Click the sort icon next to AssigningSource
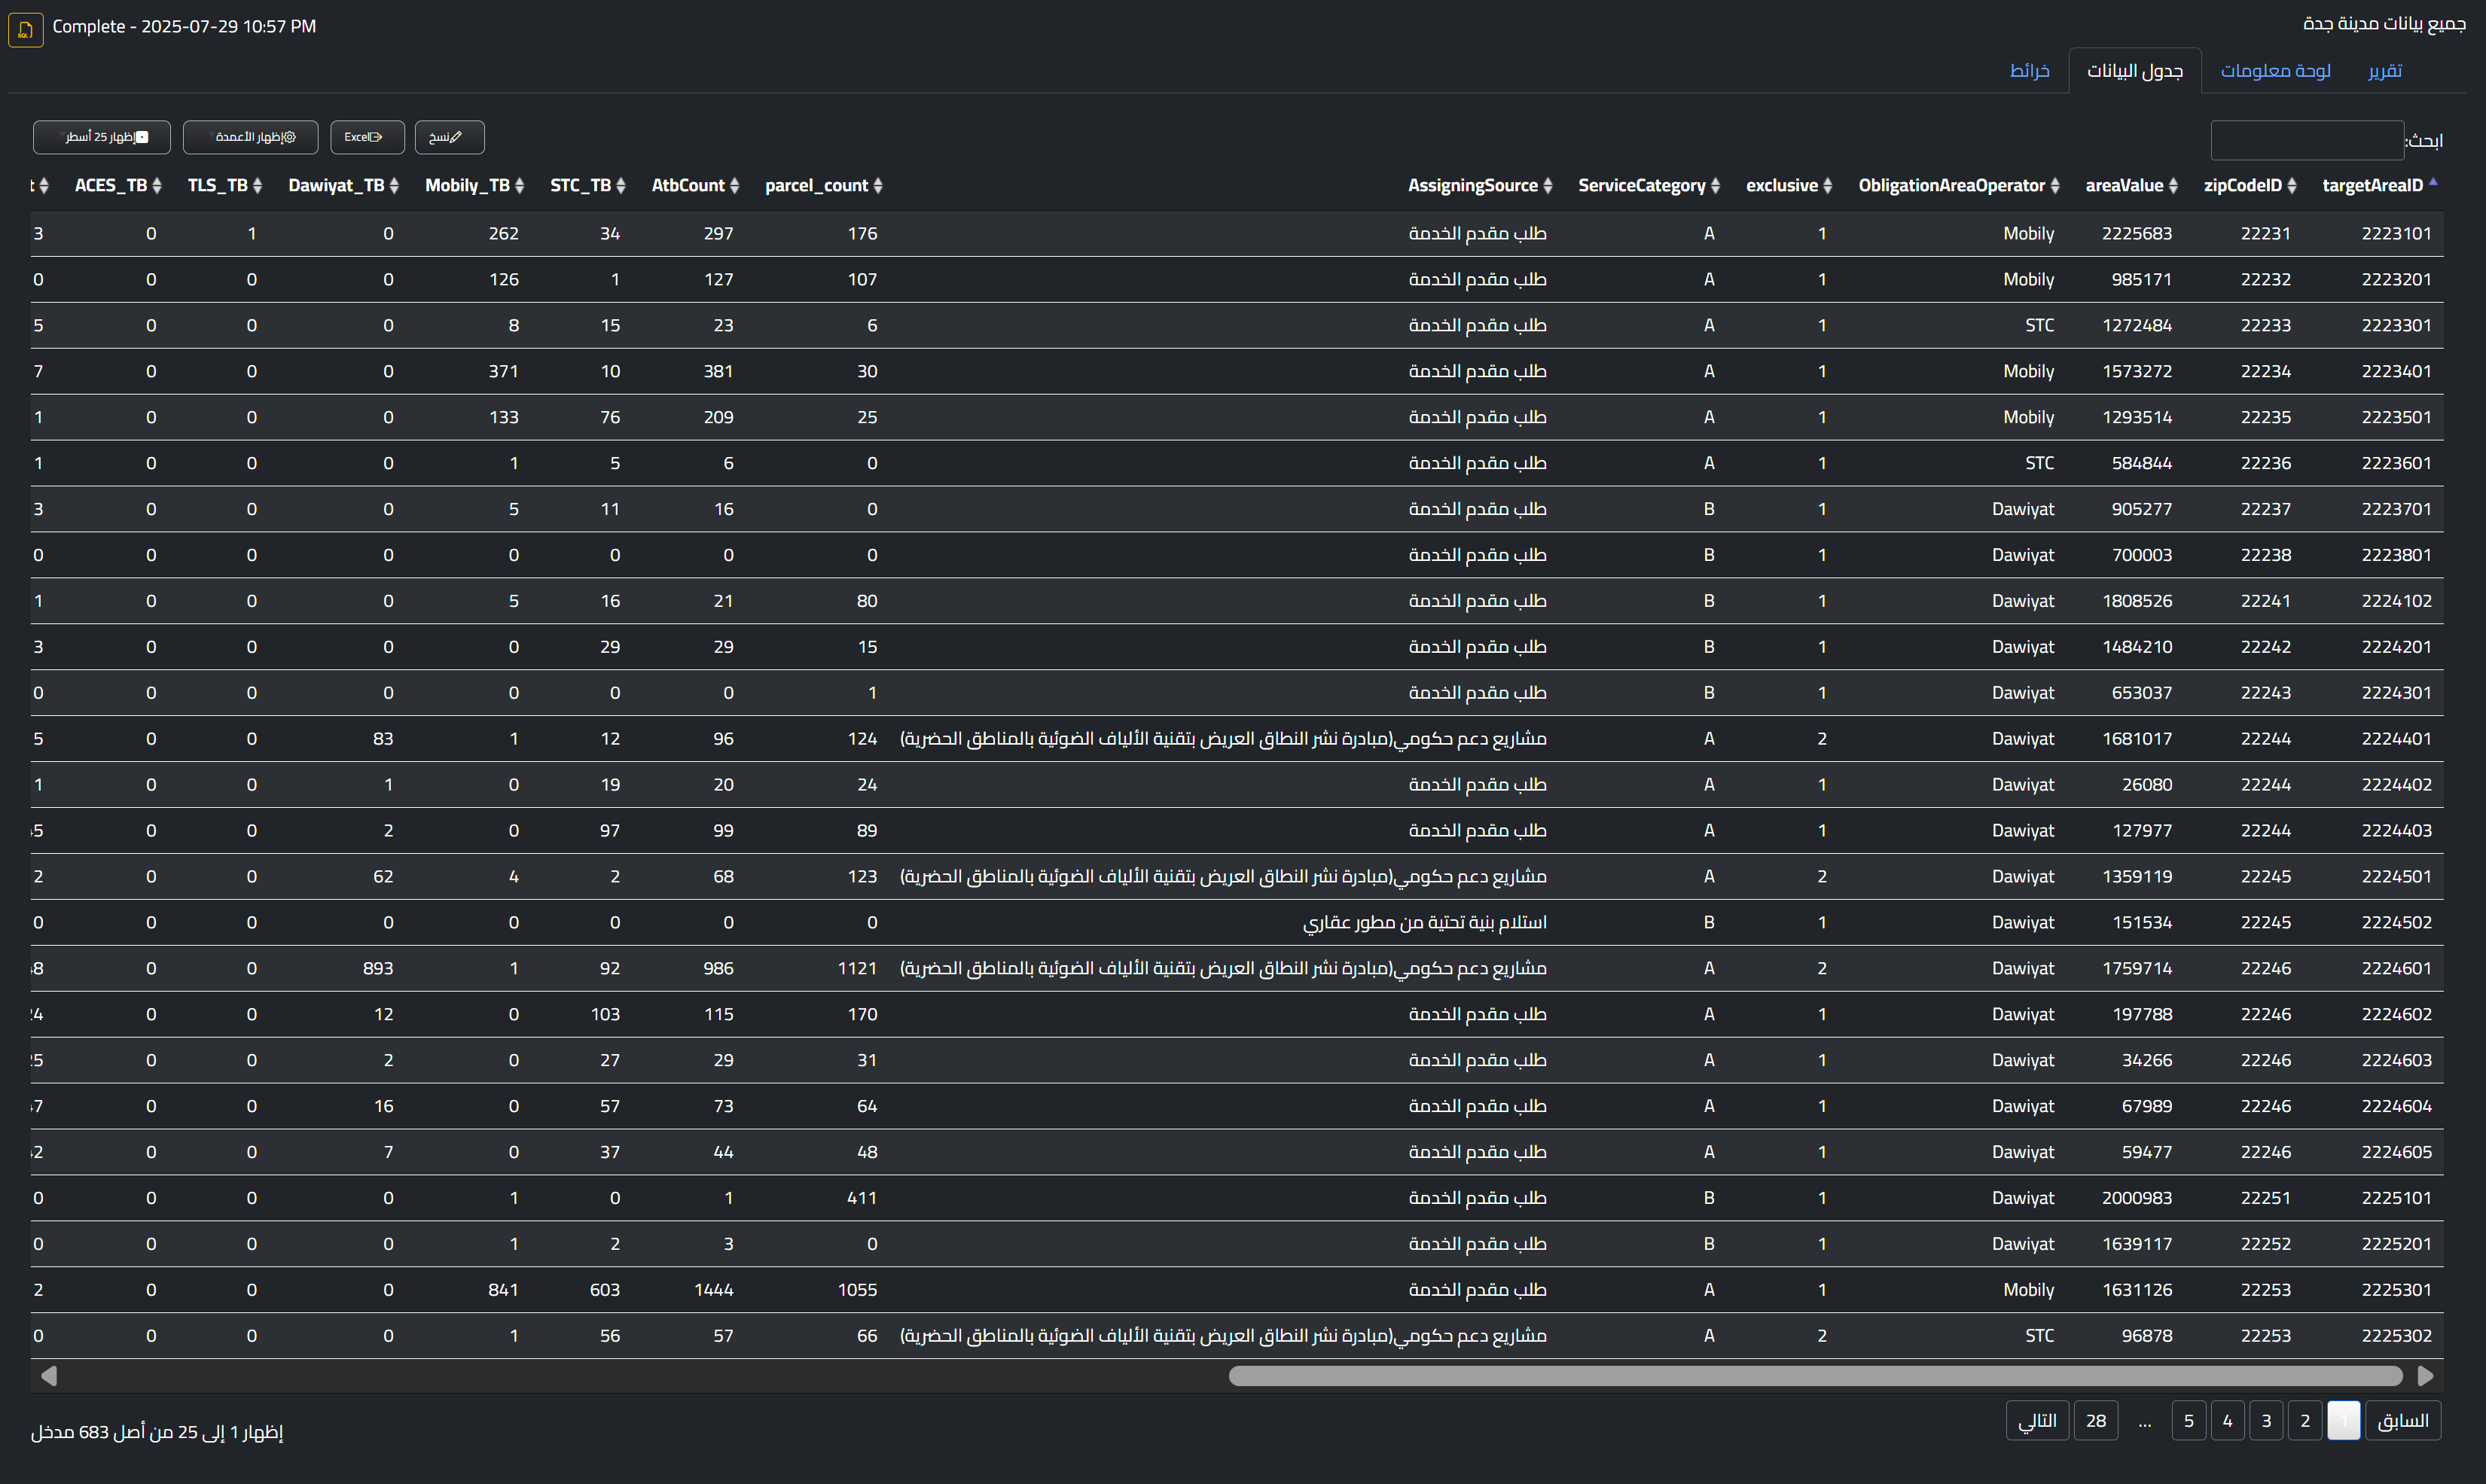Viewport: 2486px width, 1484px height. [1548, 185]
